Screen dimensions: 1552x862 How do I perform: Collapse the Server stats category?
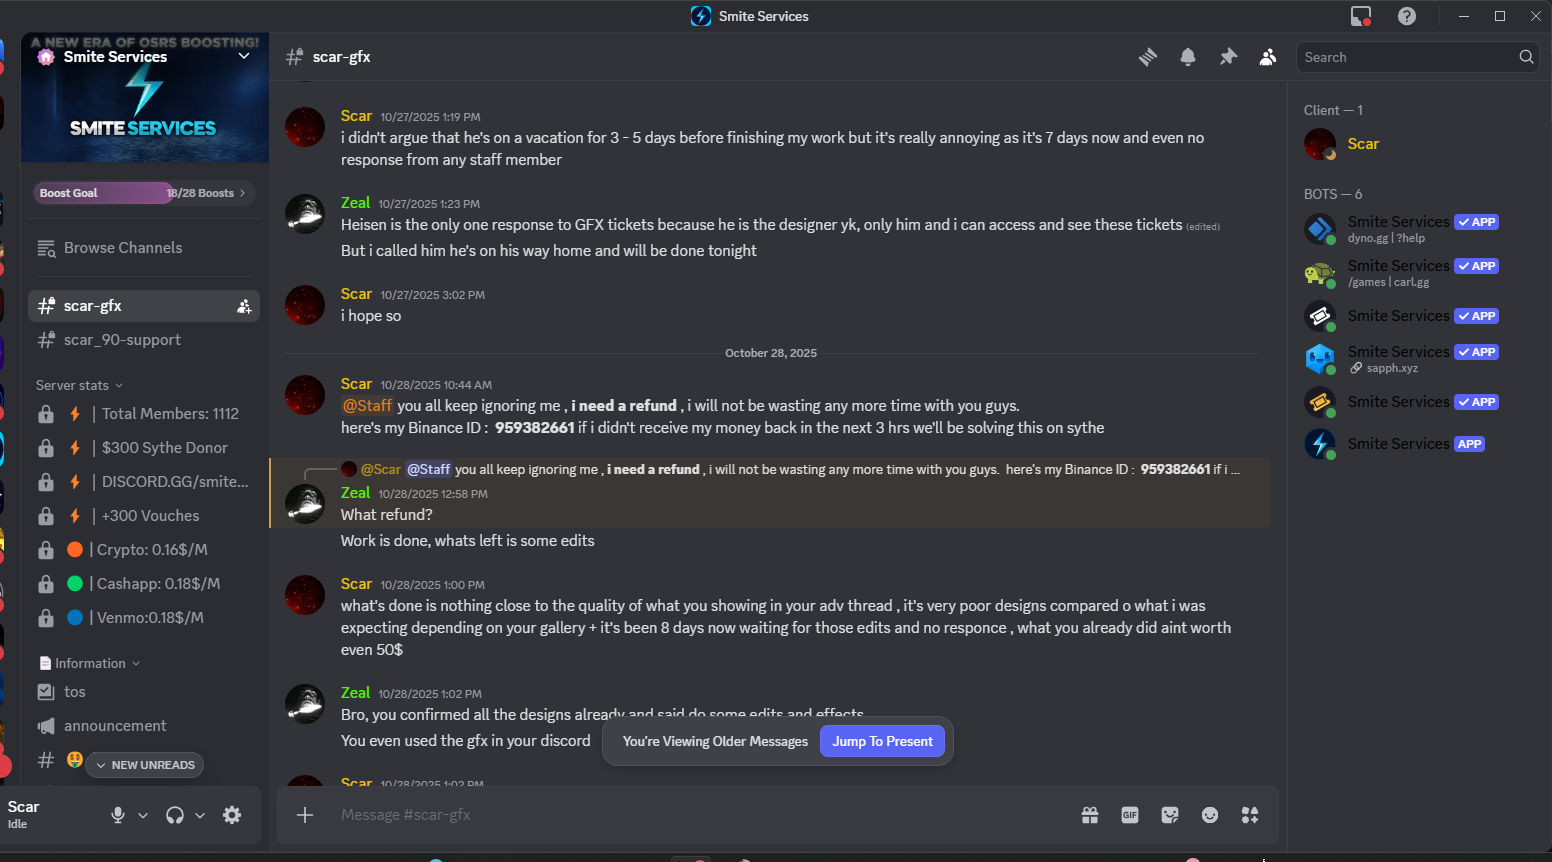tap(79, 385)
